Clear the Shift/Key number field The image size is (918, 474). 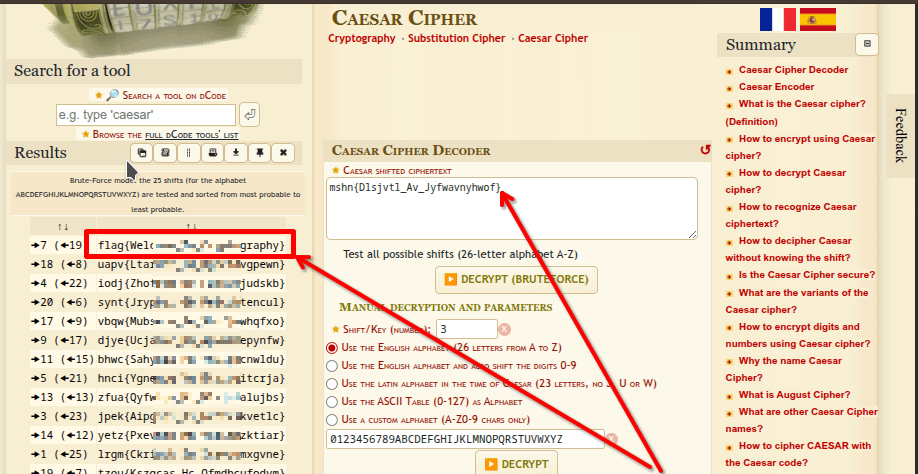[x=505, y=329]
